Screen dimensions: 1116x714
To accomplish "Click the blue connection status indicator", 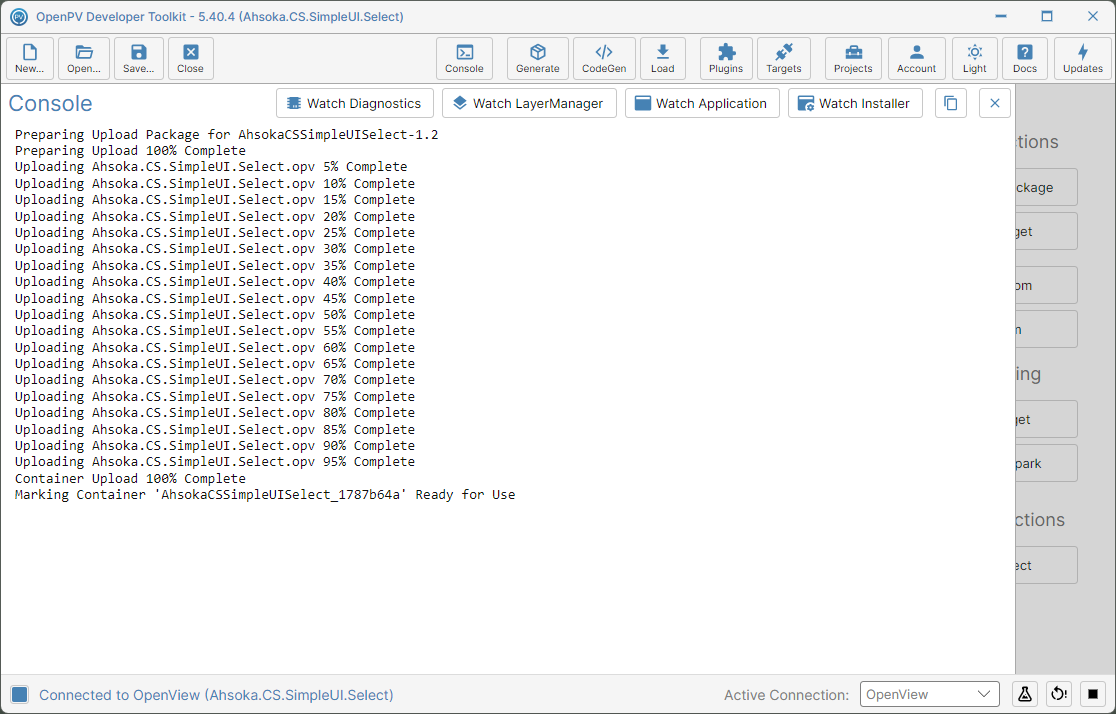I will (20, 695).
